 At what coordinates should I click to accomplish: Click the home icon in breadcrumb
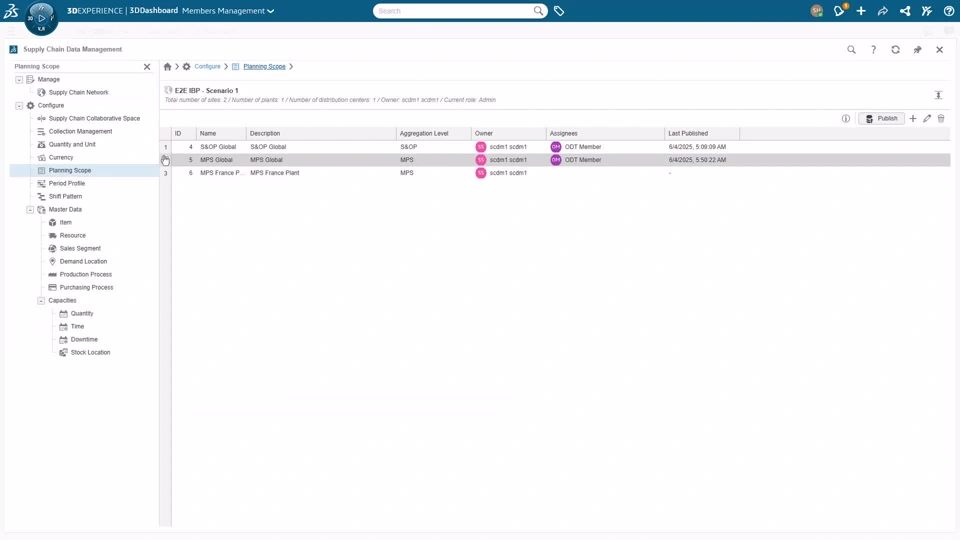pos(167,67)
